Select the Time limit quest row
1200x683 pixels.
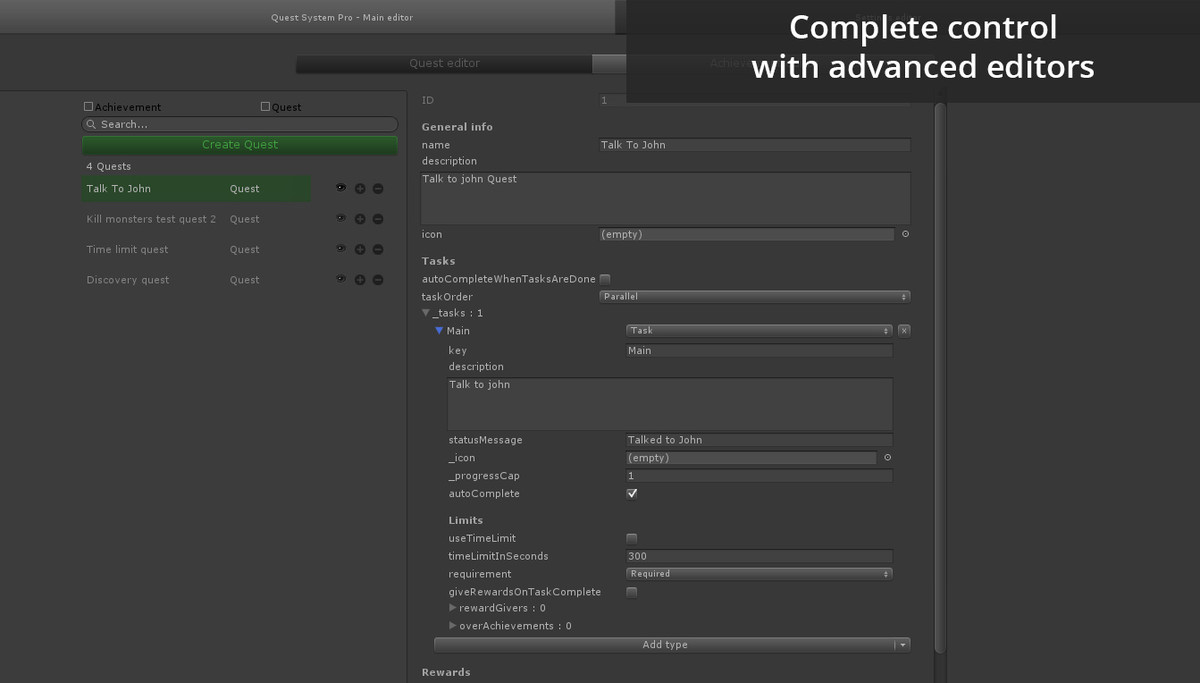click(197, 250)
